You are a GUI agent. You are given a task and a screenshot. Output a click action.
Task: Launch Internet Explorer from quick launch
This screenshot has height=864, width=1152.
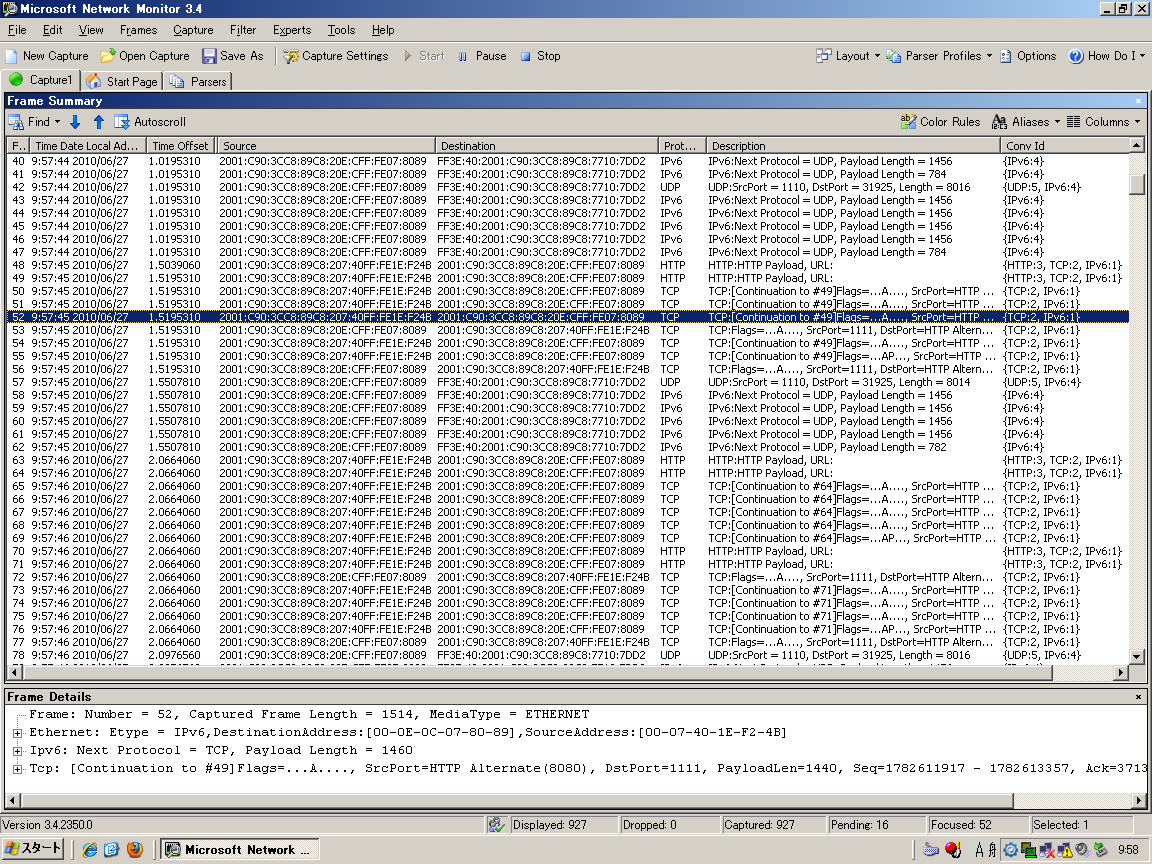[90, 850]
